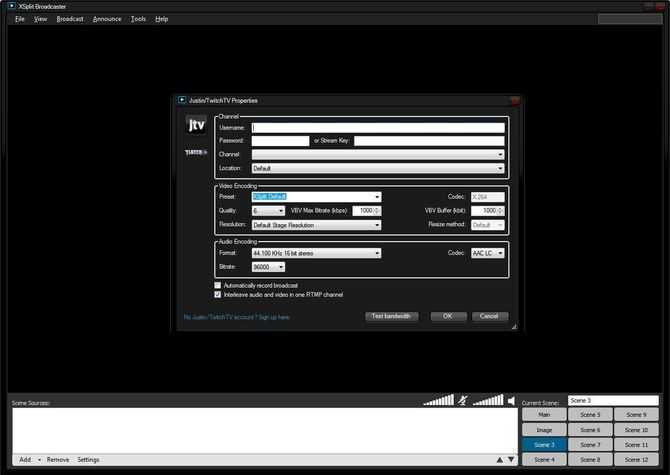The image size is (670, 475).
Task: Close the Justin/TwitchTV Properties dialog
Action: pyautogui.click(x=515, y=100)
